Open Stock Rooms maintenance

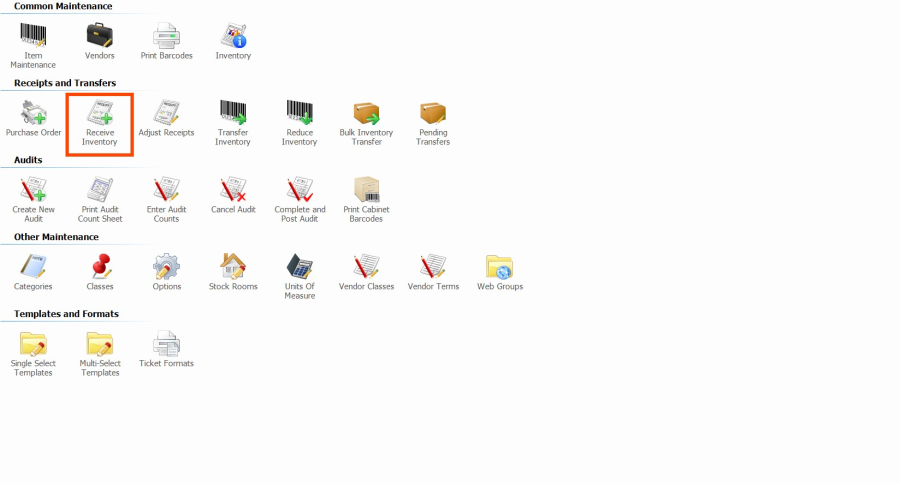[x=233, y=267]
